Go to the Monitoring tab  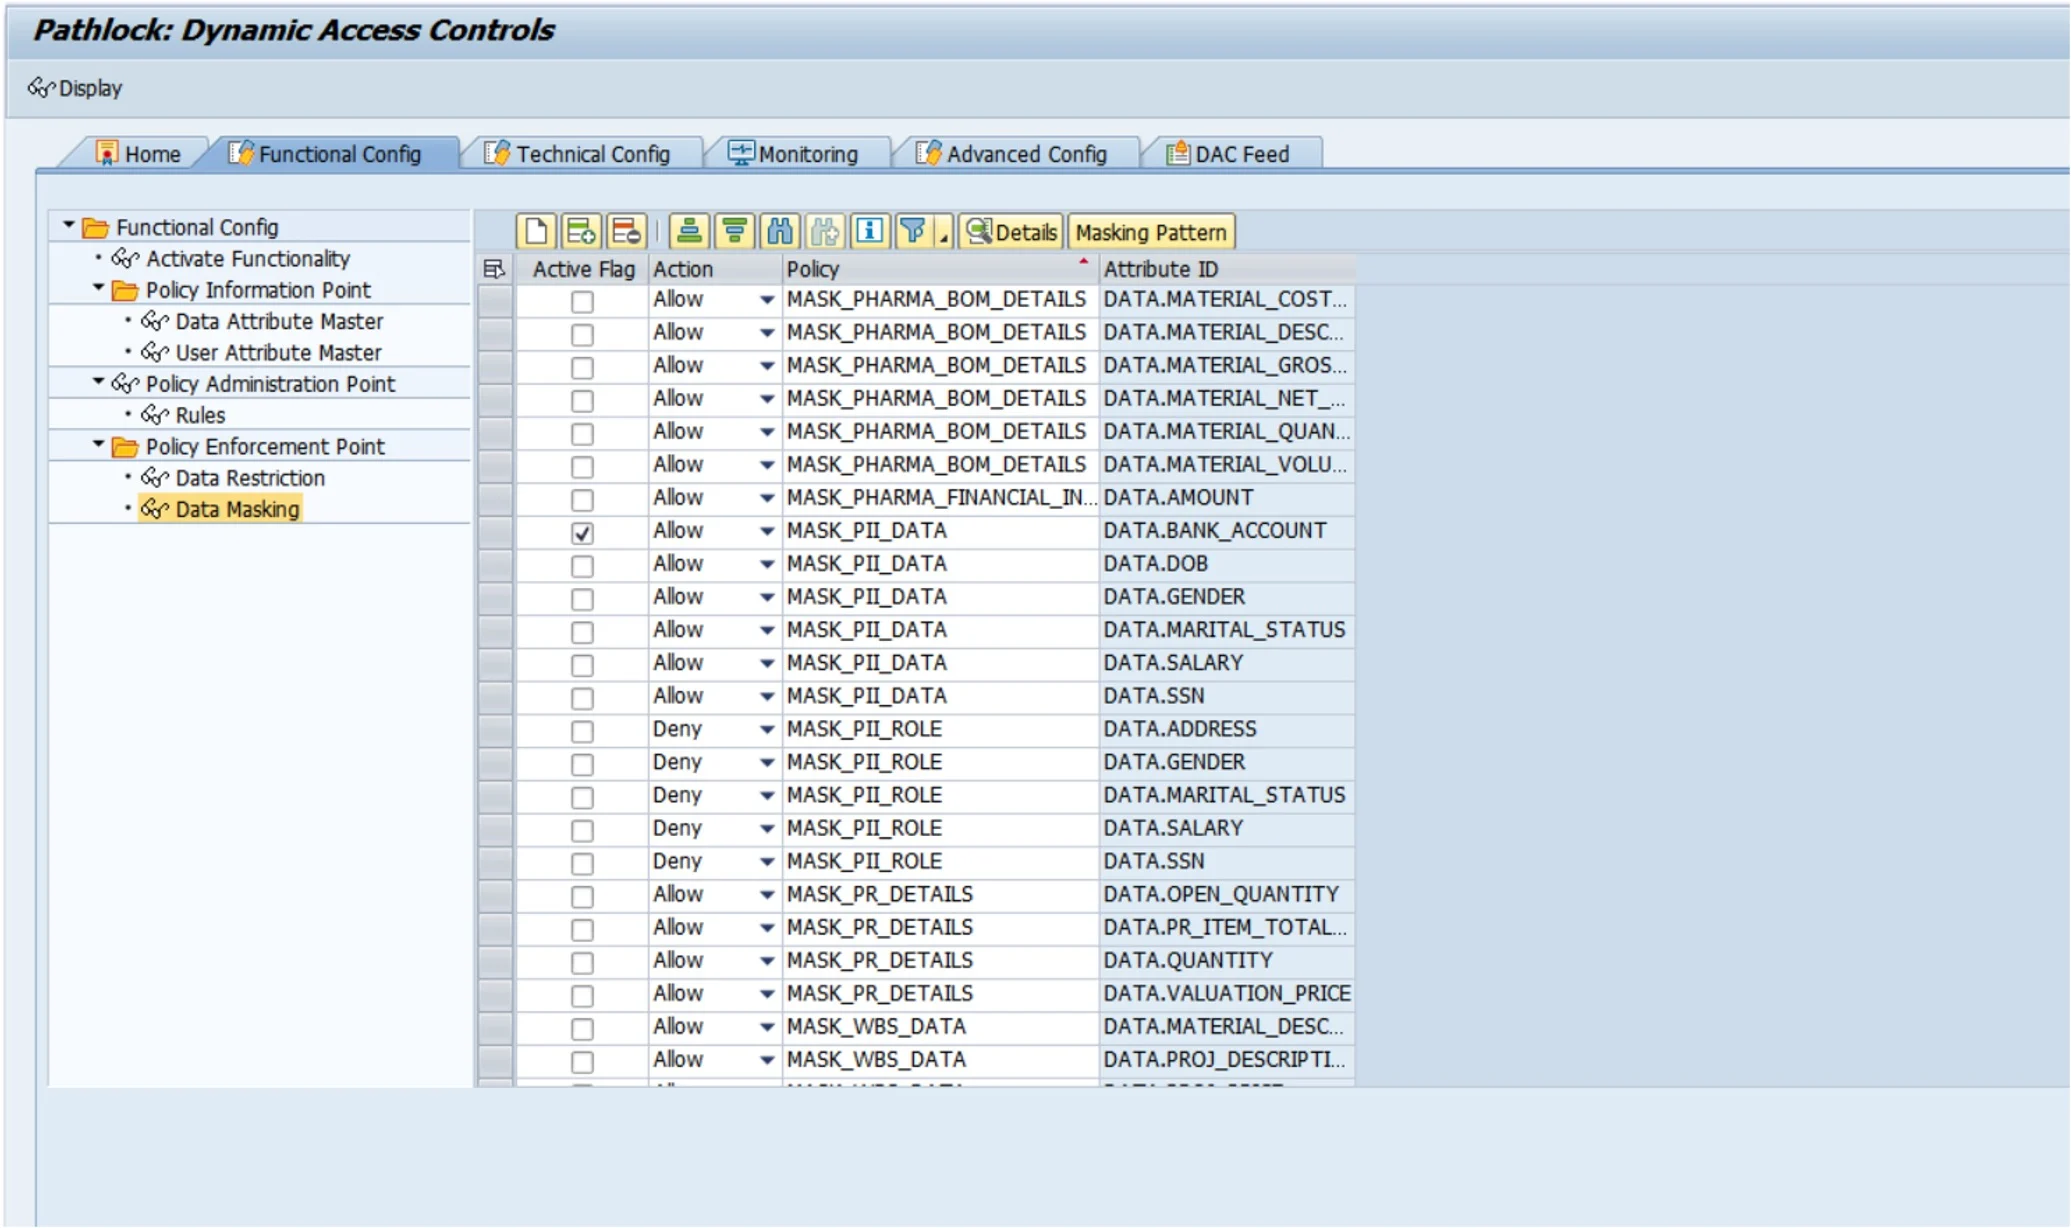pyautogui.click(x=794, y=154)
